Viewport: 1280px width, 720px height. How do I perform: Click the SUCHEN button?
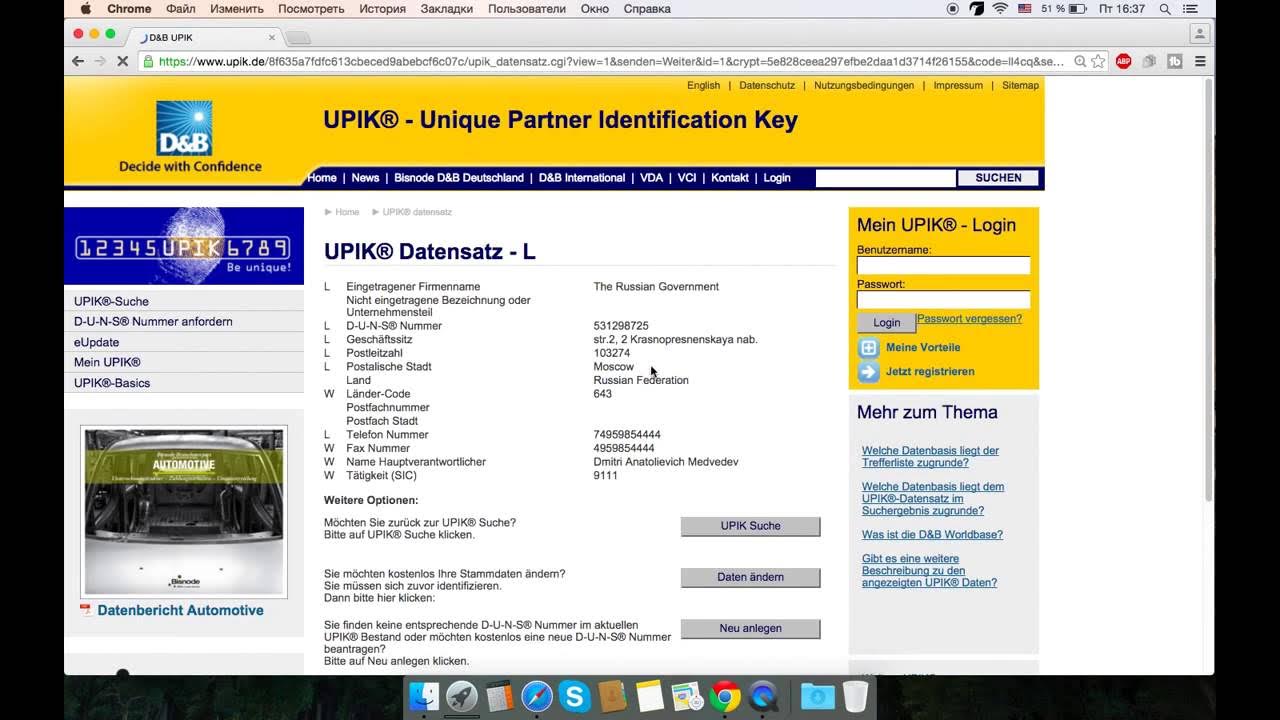tap(999, 178)
